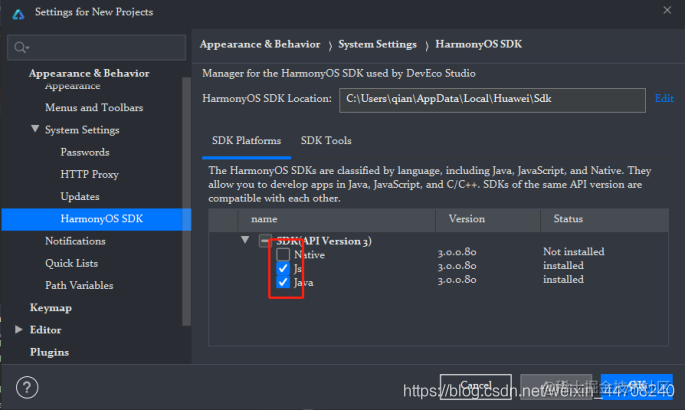Select the Plugins settings category
The width and height of the screenshot is (685, 410).
coord(49,352)
